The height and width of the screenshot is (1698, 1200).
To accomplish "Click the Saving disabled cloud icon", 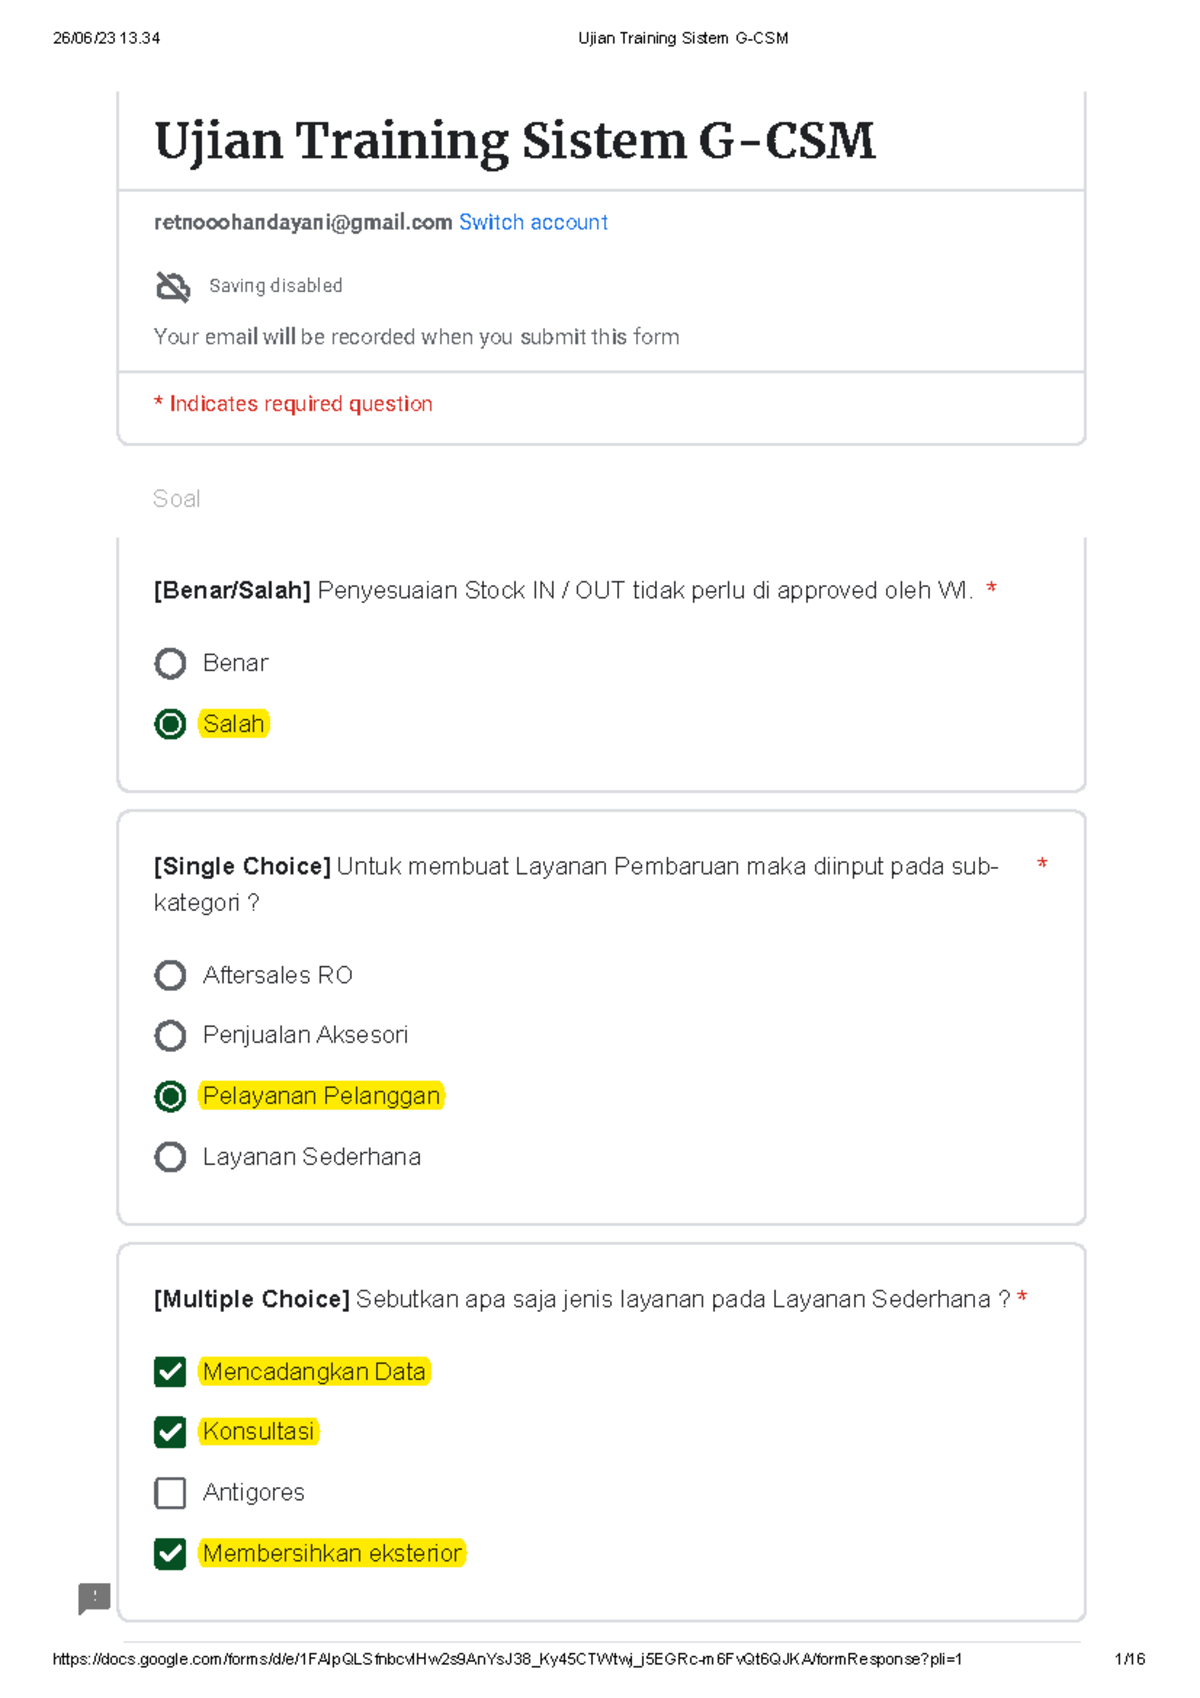I will [173, 287].
